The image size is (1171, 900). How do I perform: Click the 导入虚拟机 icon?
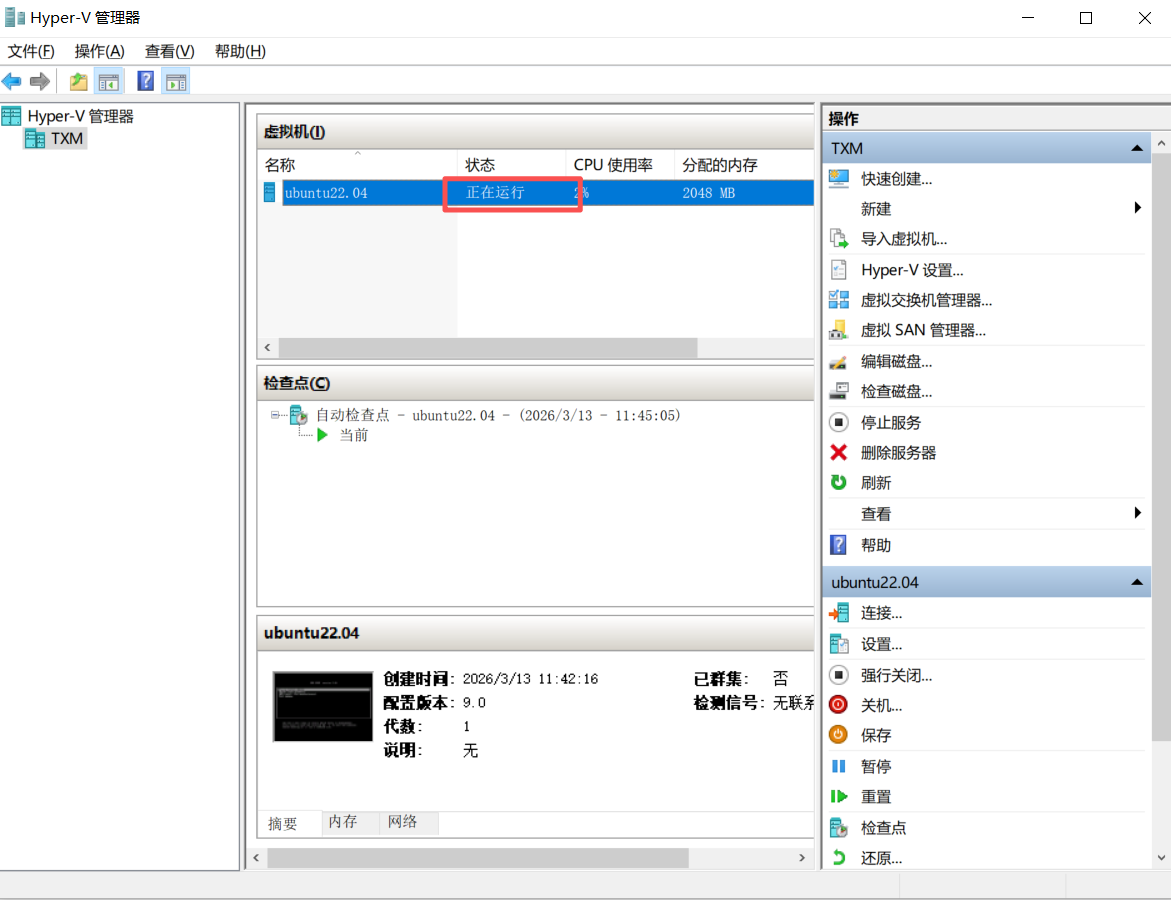click(839, 239)
